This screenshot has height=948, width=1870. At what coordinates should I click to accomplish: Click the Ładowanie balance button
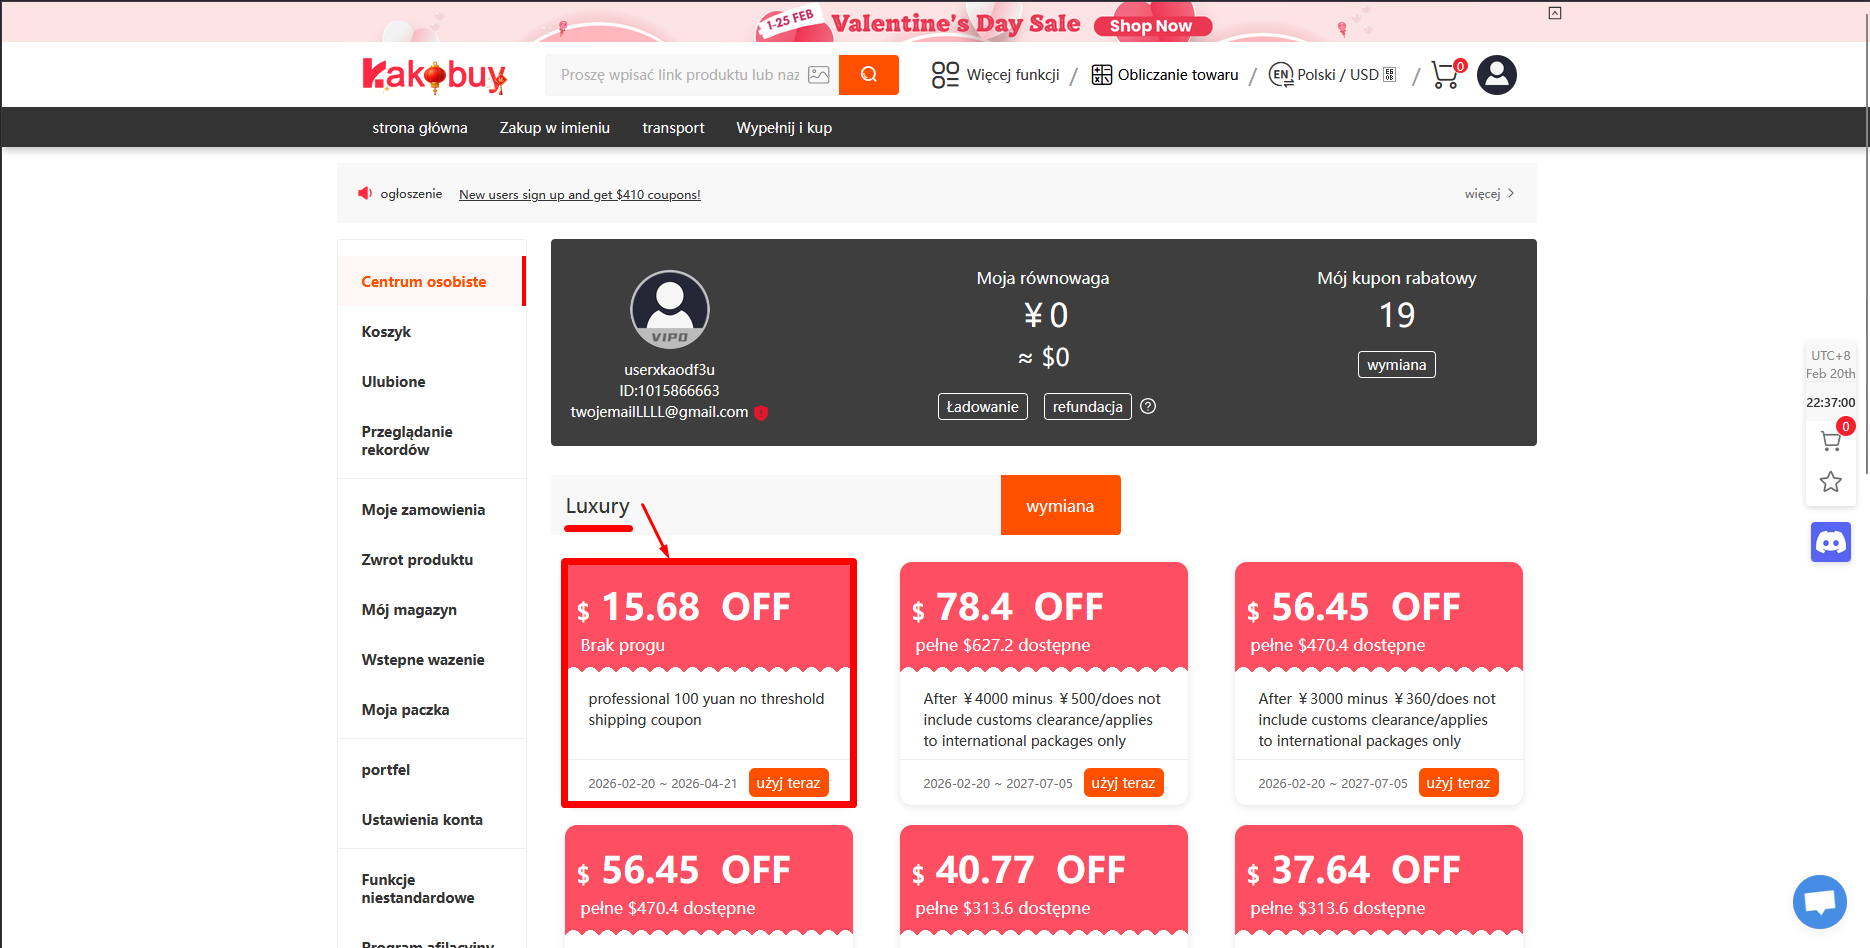[x=982, y=407]
